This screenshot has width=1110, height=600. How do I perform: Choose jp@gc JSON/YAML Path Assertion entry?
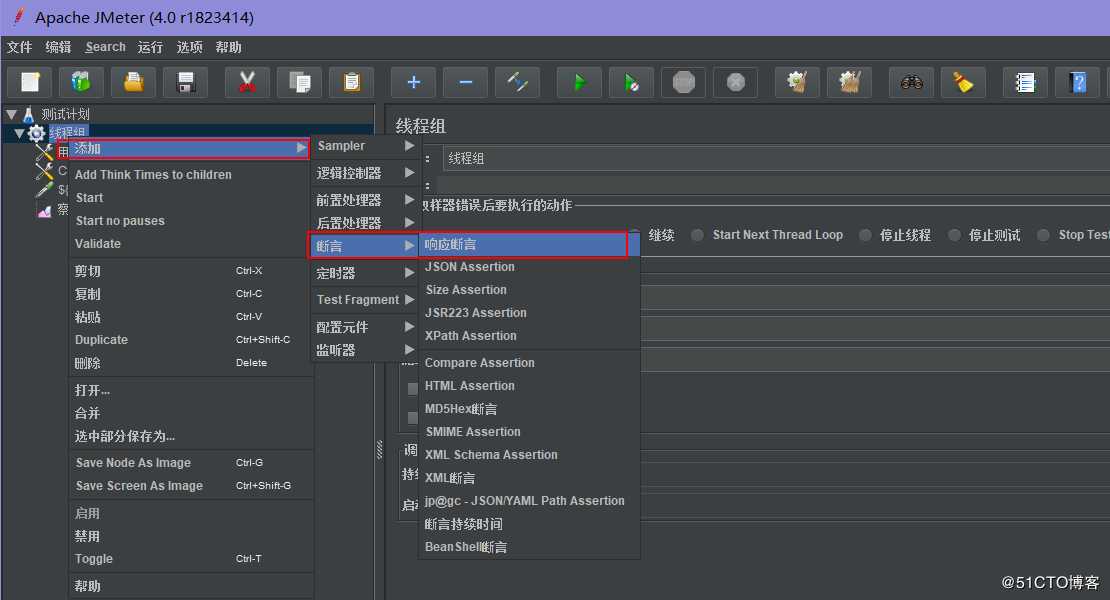(x=530, y=501)
